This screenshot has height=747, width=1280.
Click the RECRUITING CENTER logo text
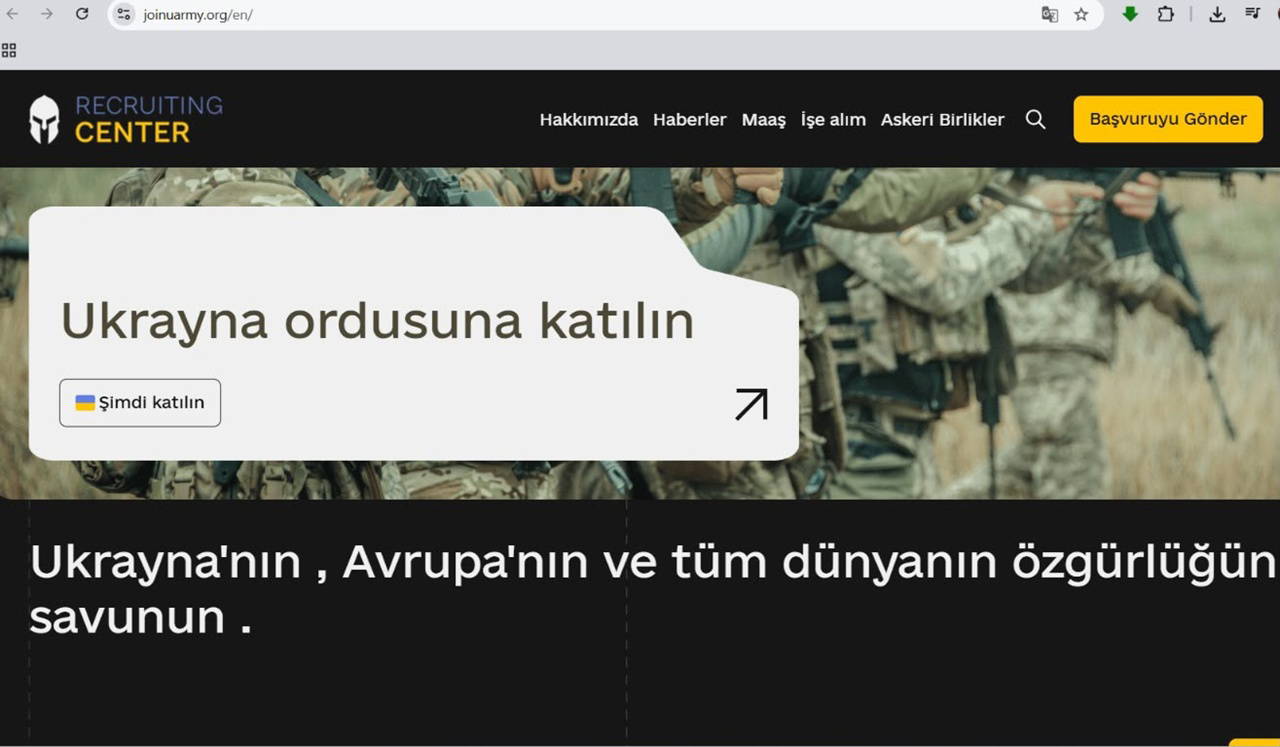click(149, 119)
